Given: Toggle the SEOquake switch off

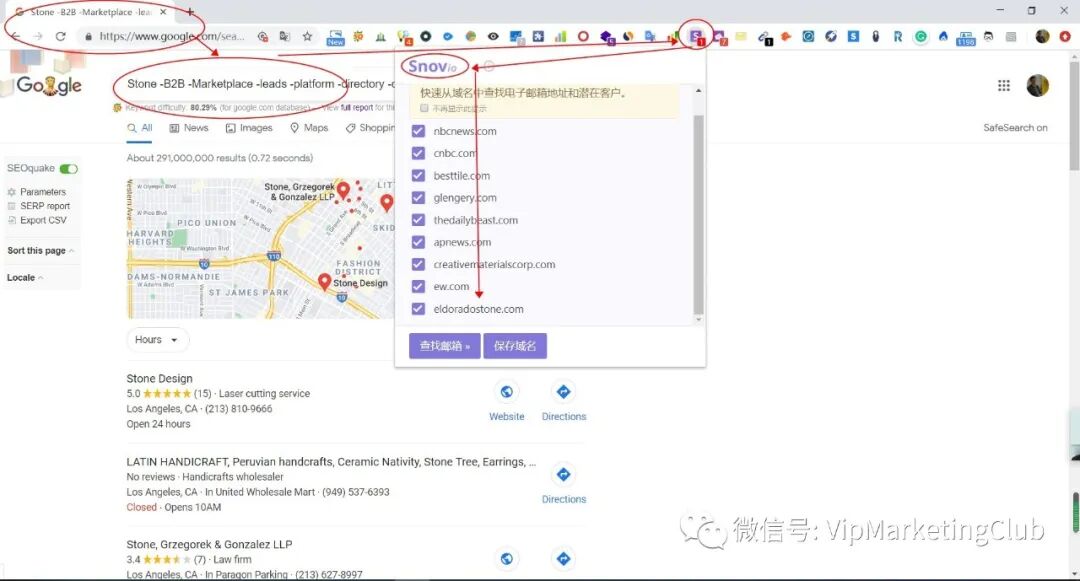Looking at the screenshot, I should tap(68, 169).
